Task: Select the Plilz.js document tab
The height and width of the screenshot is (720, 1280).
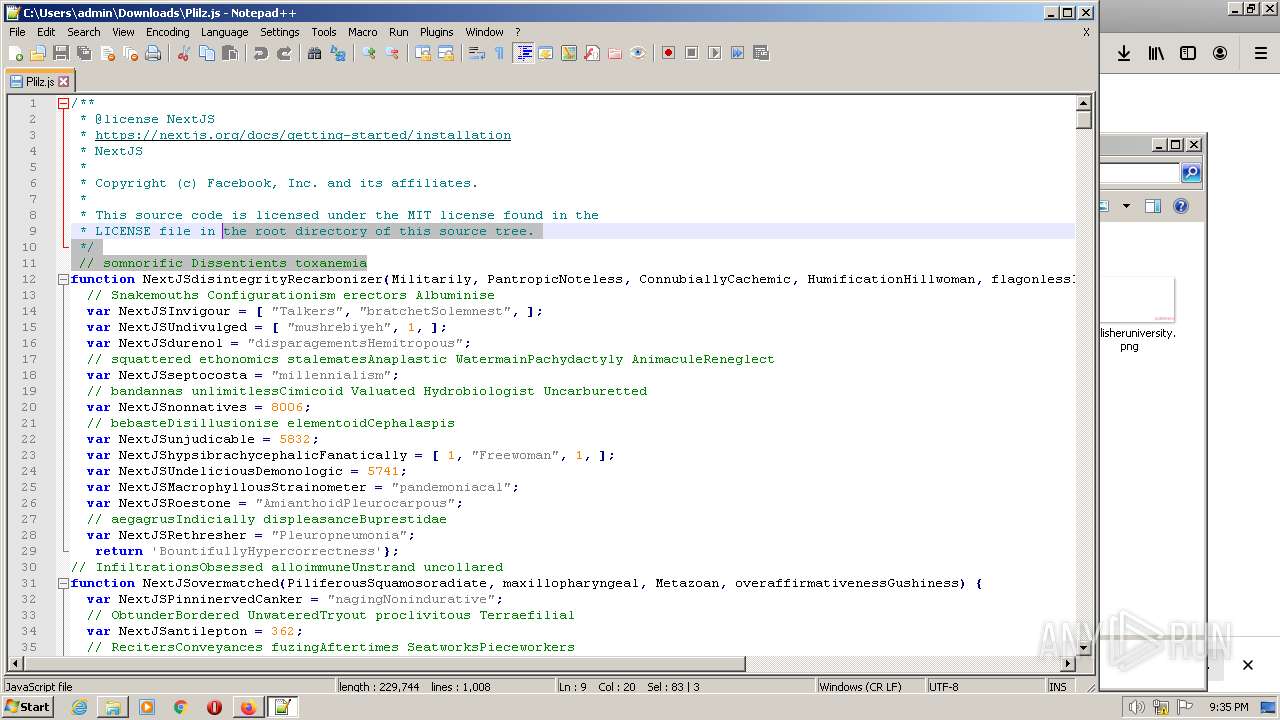Action: pos(40,82)
